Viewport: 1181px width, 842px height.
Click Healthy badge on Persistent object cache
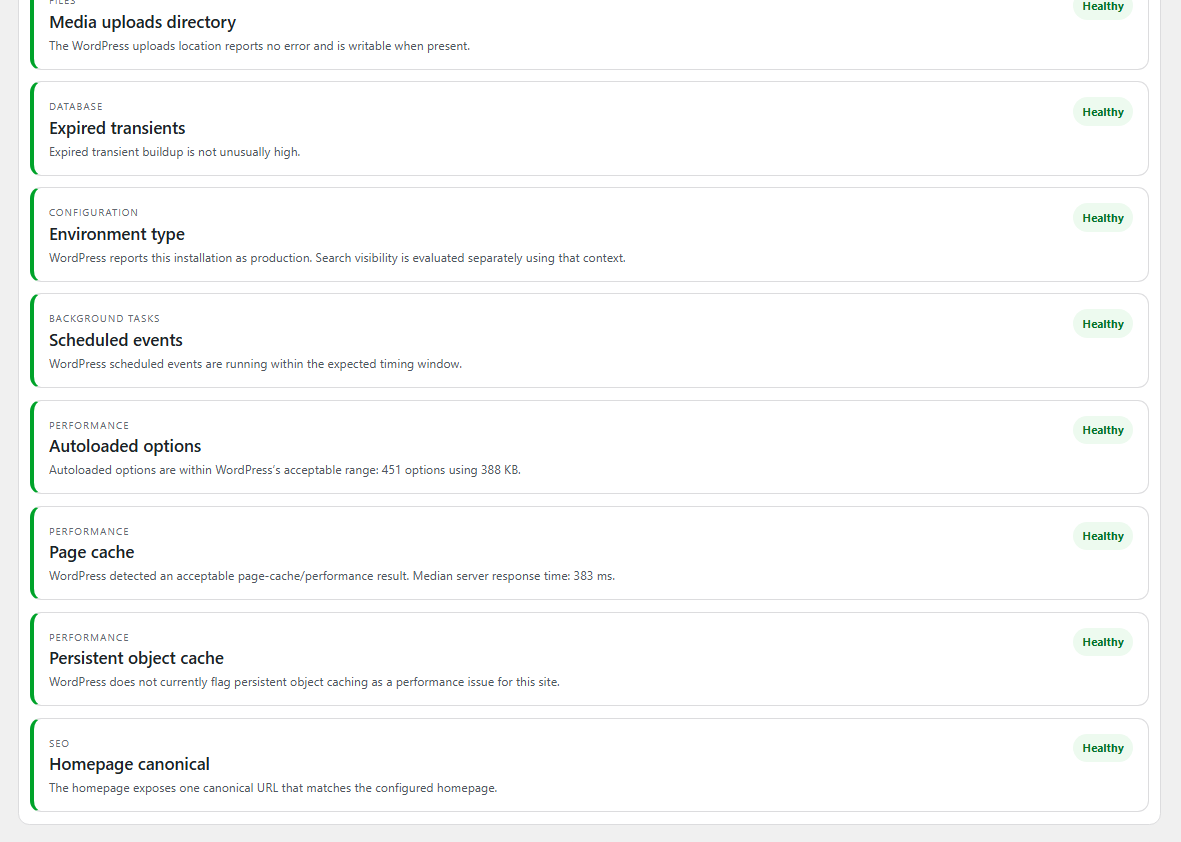click(1103, 642)
